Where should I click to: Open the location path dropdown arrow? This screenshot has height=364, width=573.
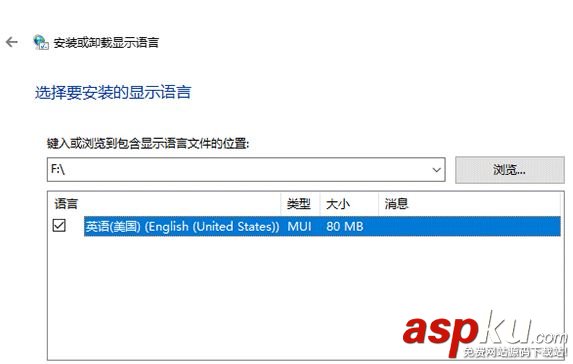436,170
